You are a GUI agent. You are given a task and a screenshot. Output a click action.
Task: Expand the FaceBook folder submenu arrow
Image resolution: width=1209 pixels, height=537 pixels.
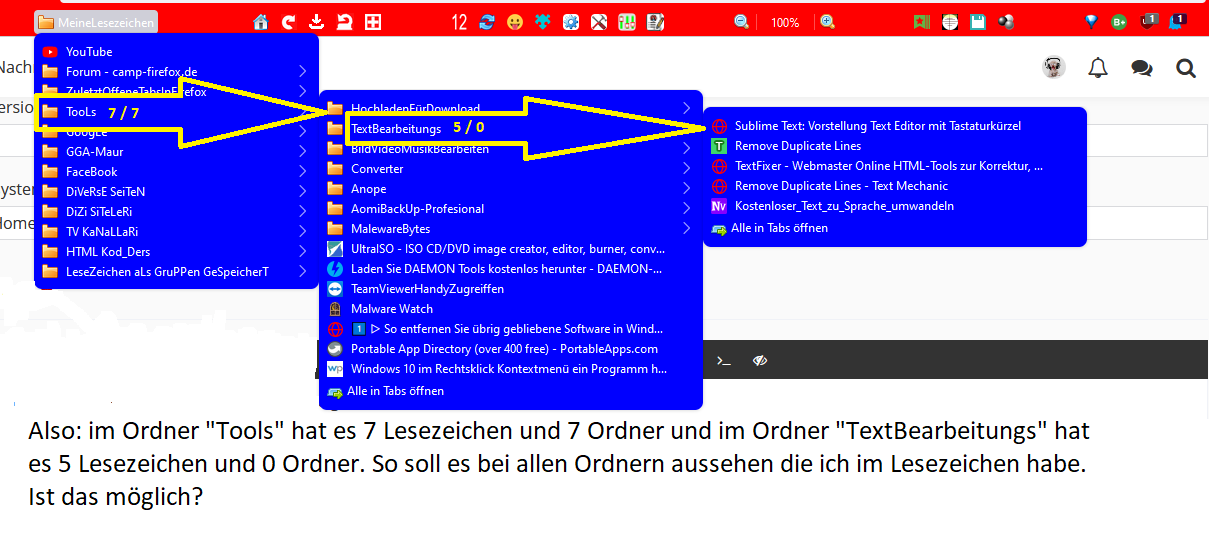click(x=303, y=172)
